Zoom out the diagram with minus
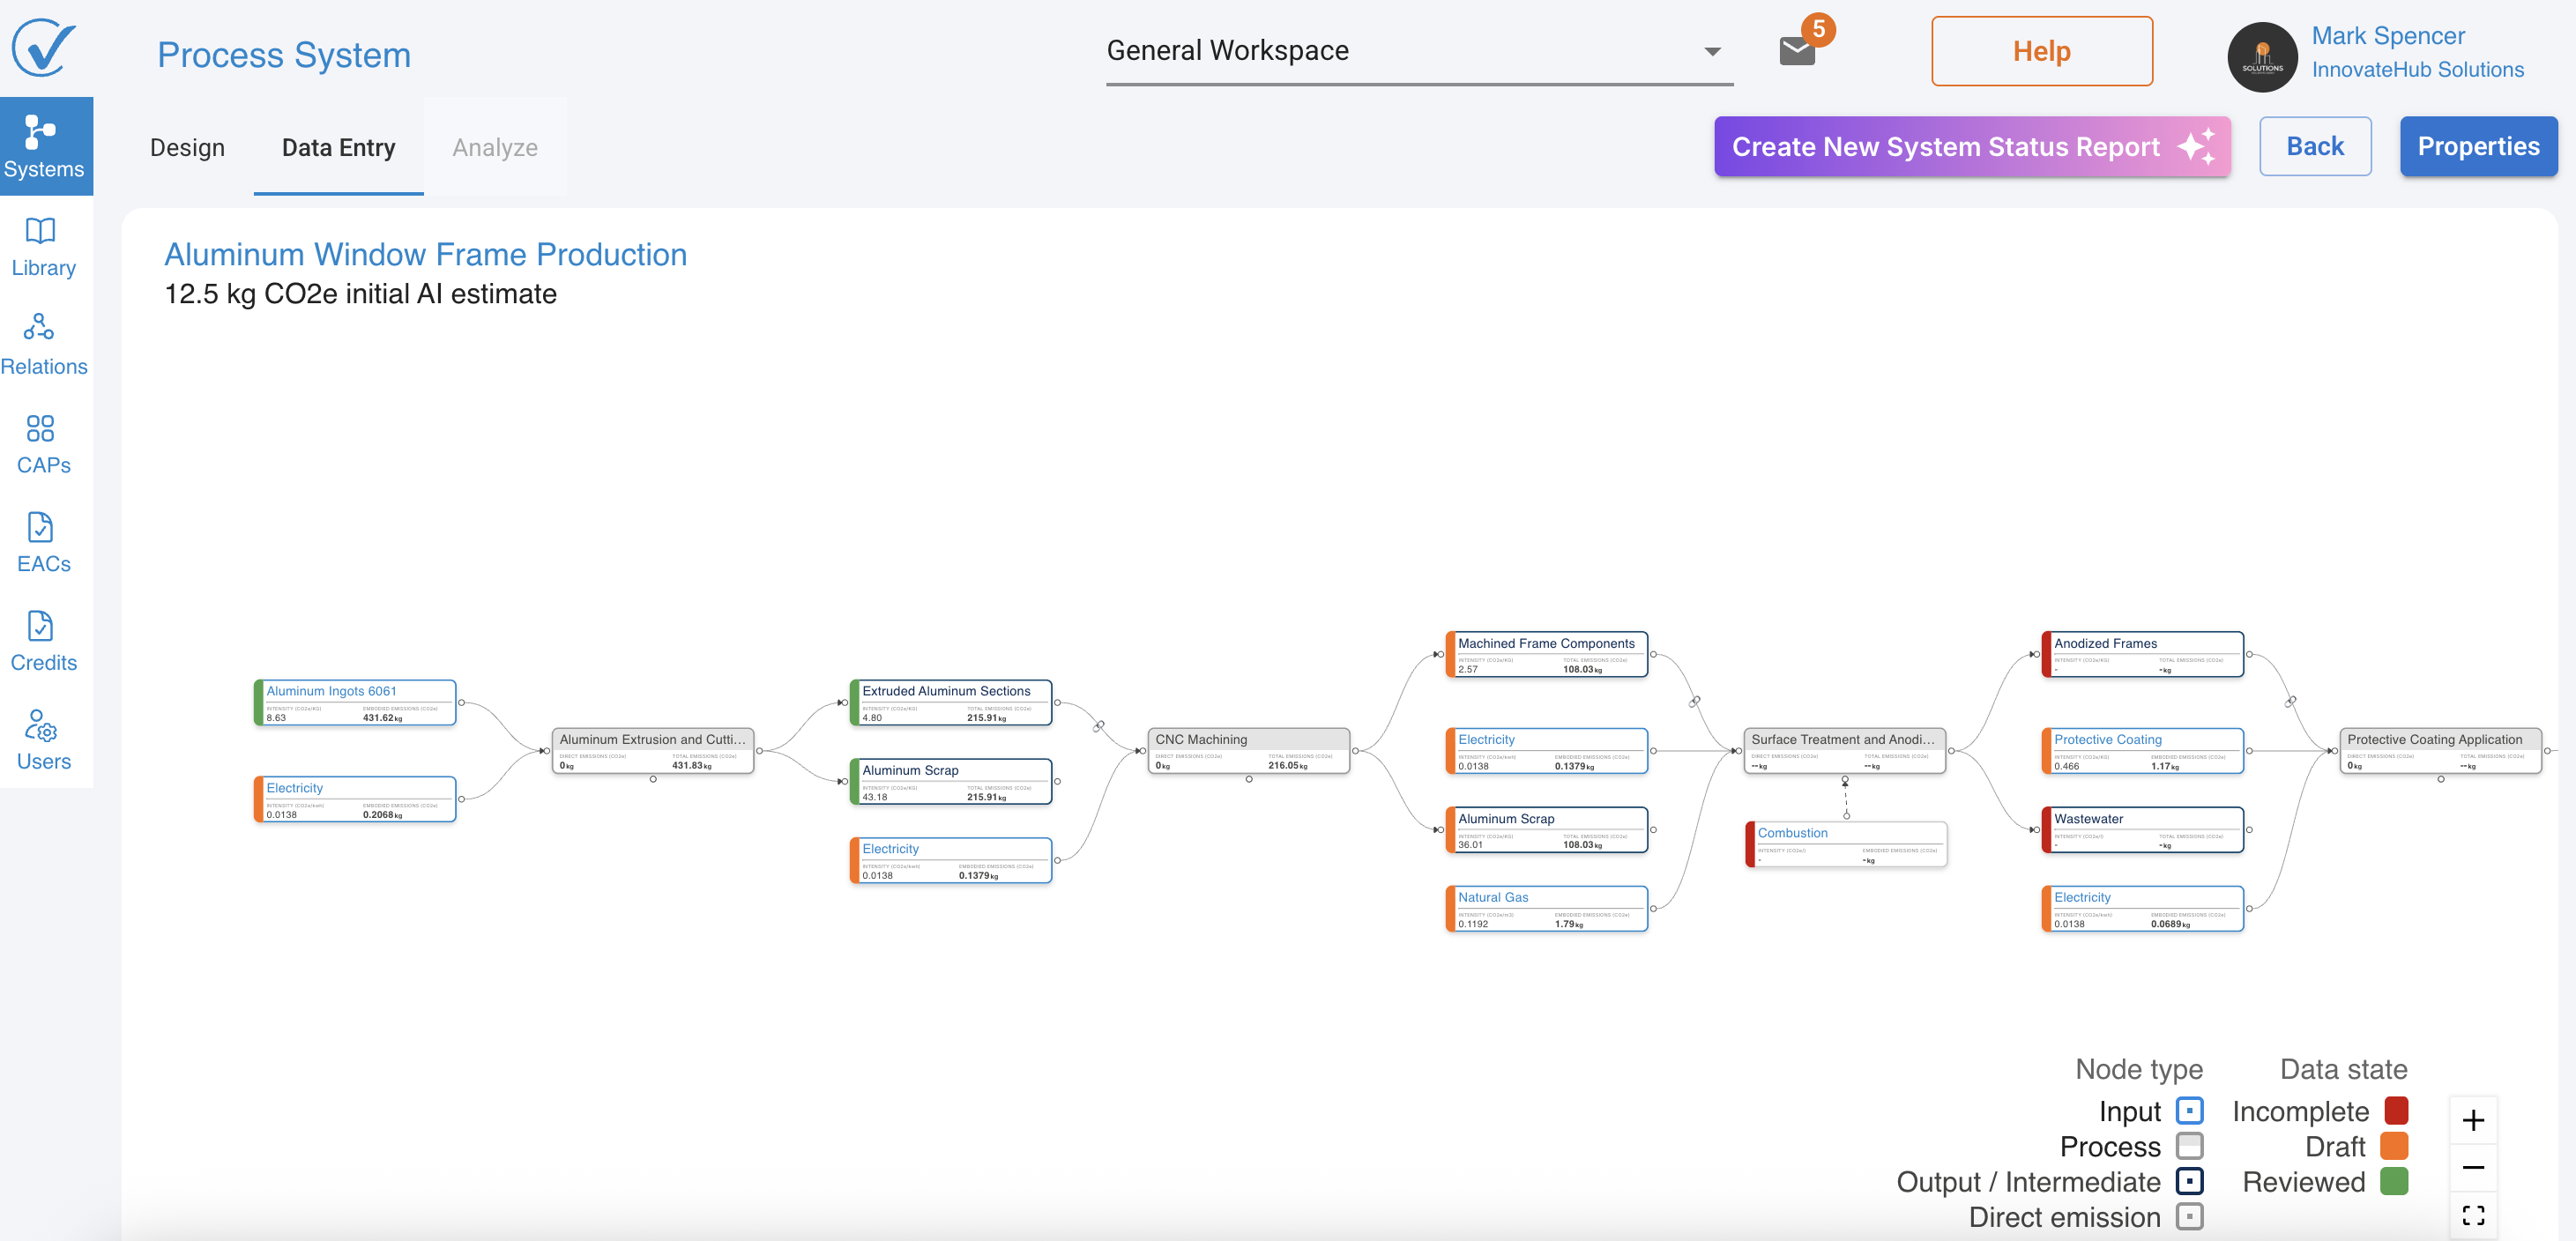The height and width of the screenshot is (1241, 2576). (x=2473, y=1167)
